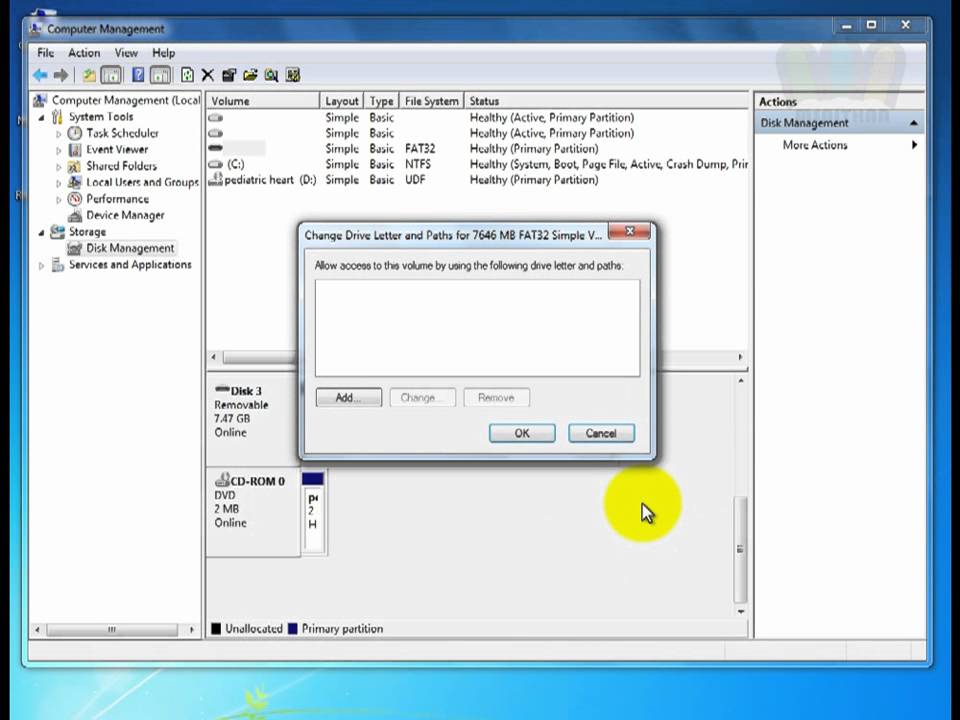Select the FAT32 volume row
This screenshot has height=720, width=960.
478,149
